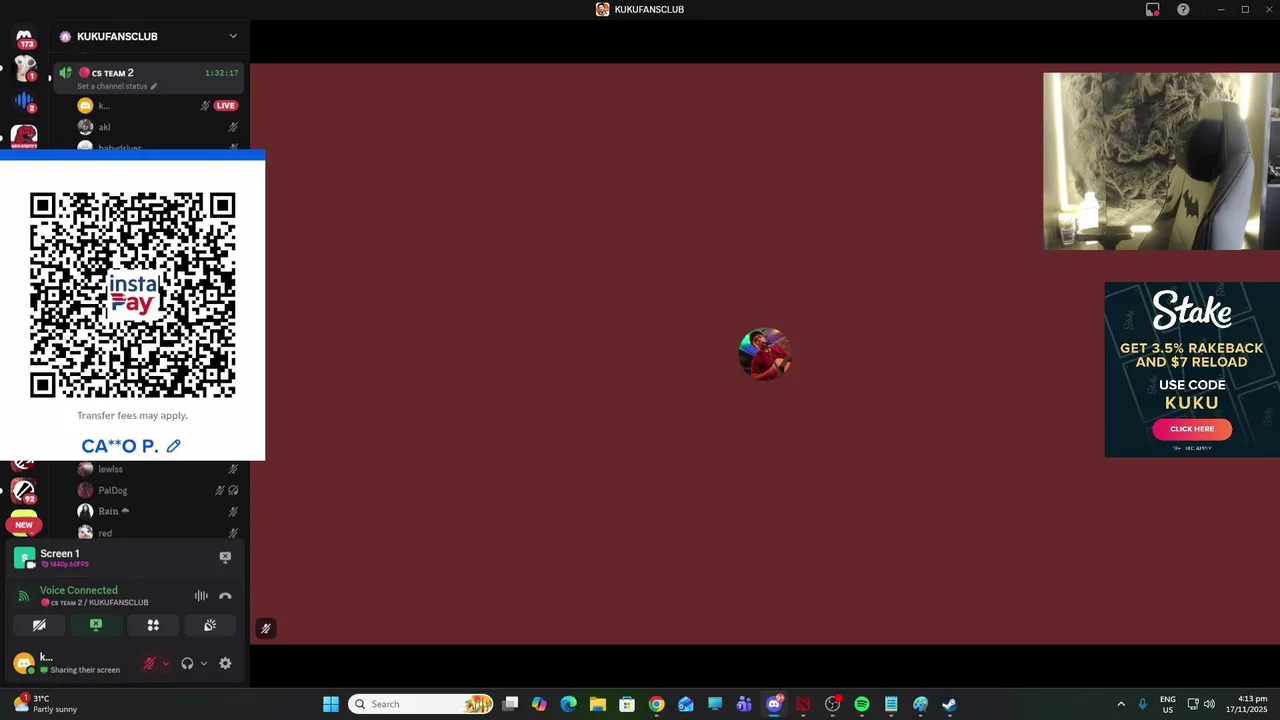Open noise suppression soundwave icon
Screen dimensions: 1280x720
tap(201, 596)
